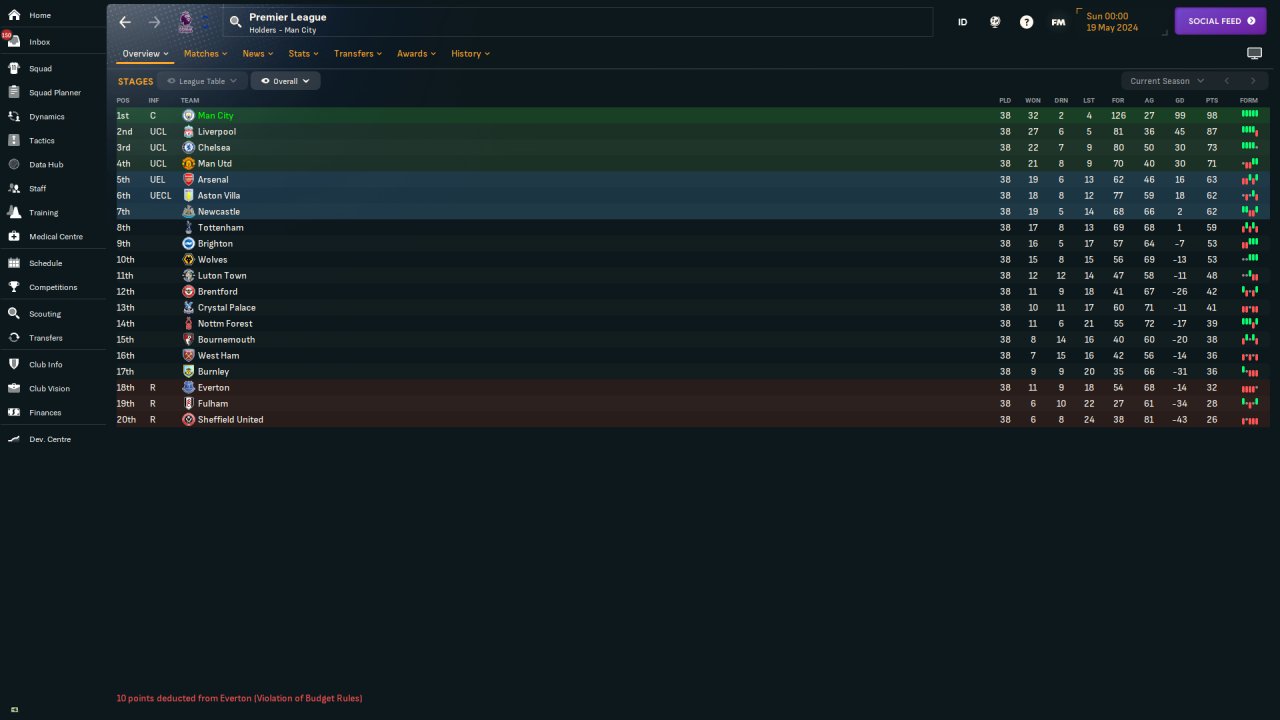
Task: Click the Everton points deduction note
Action: (240, 698)
